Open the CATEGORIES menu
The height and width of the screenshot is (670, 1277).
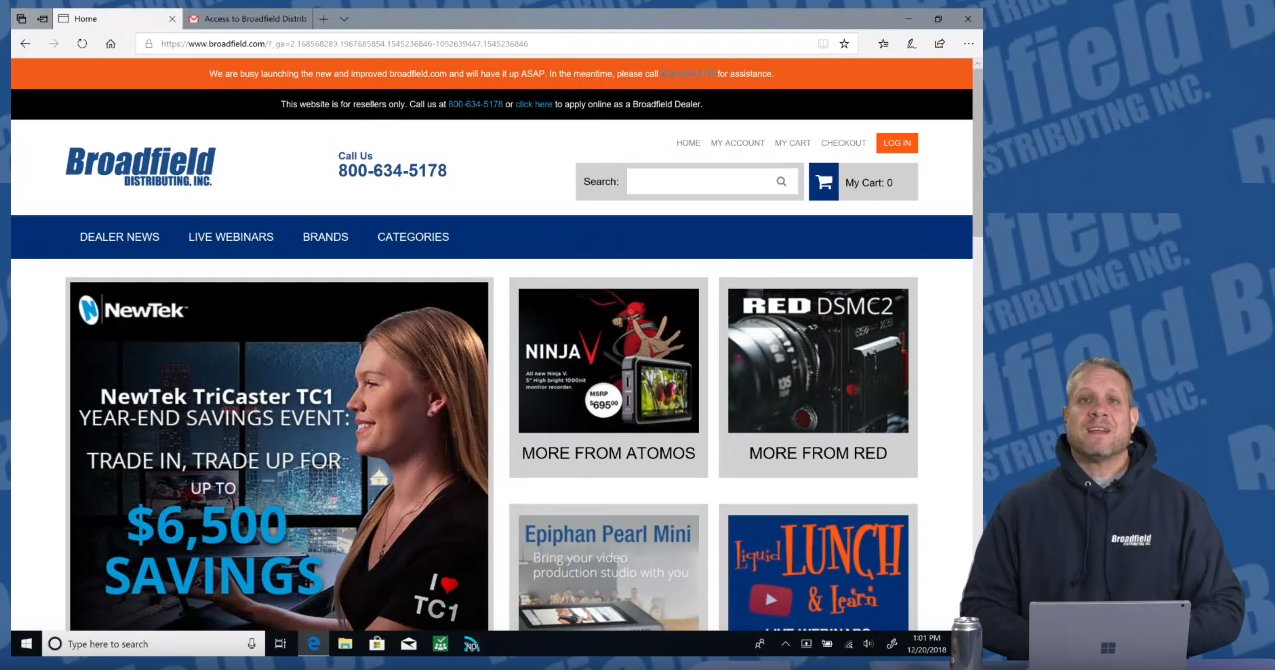pyautogui.click(x=413, y=237)
